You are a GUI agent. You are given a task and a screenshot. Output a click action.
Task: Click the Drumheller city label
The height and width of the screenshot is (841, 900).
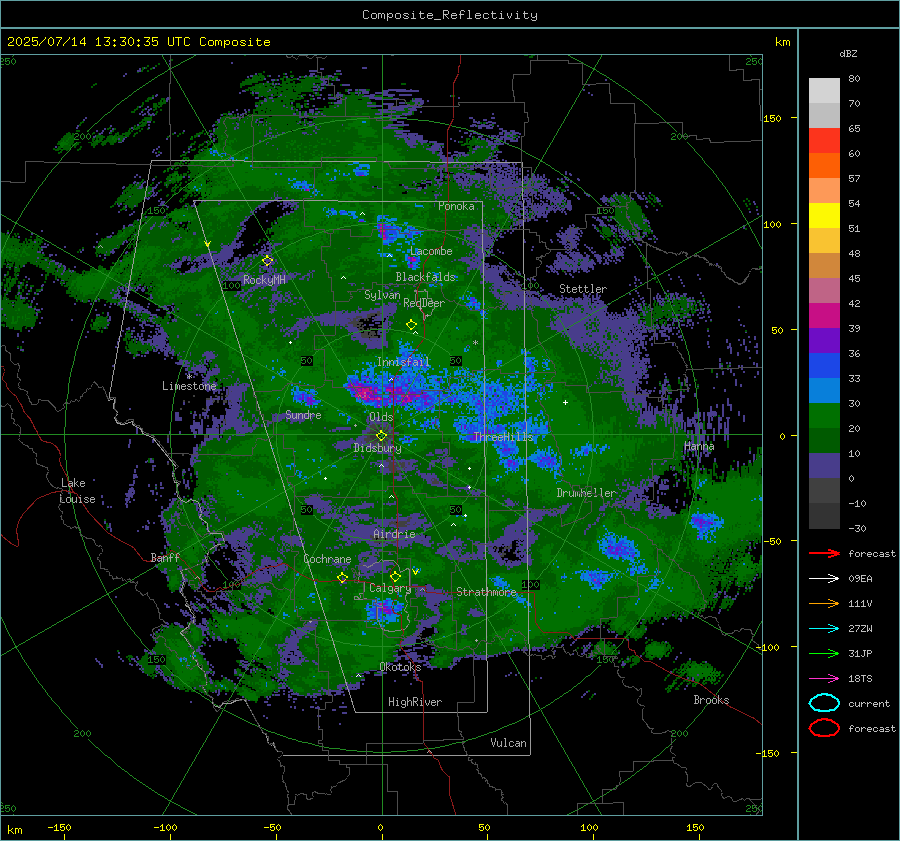click(586, 493)
